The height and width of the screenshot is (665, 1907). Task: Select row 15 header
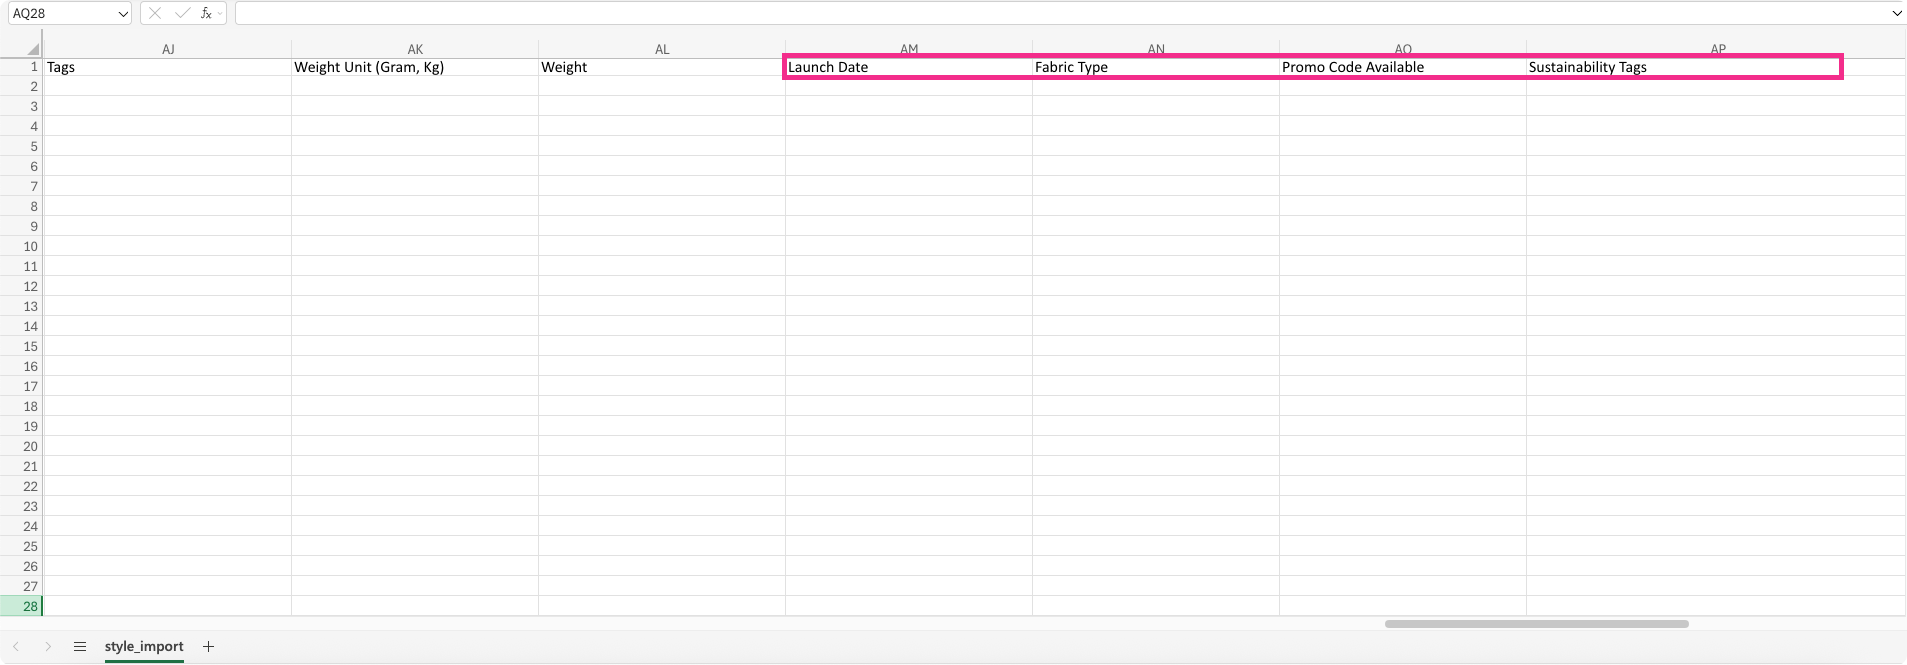31,347
